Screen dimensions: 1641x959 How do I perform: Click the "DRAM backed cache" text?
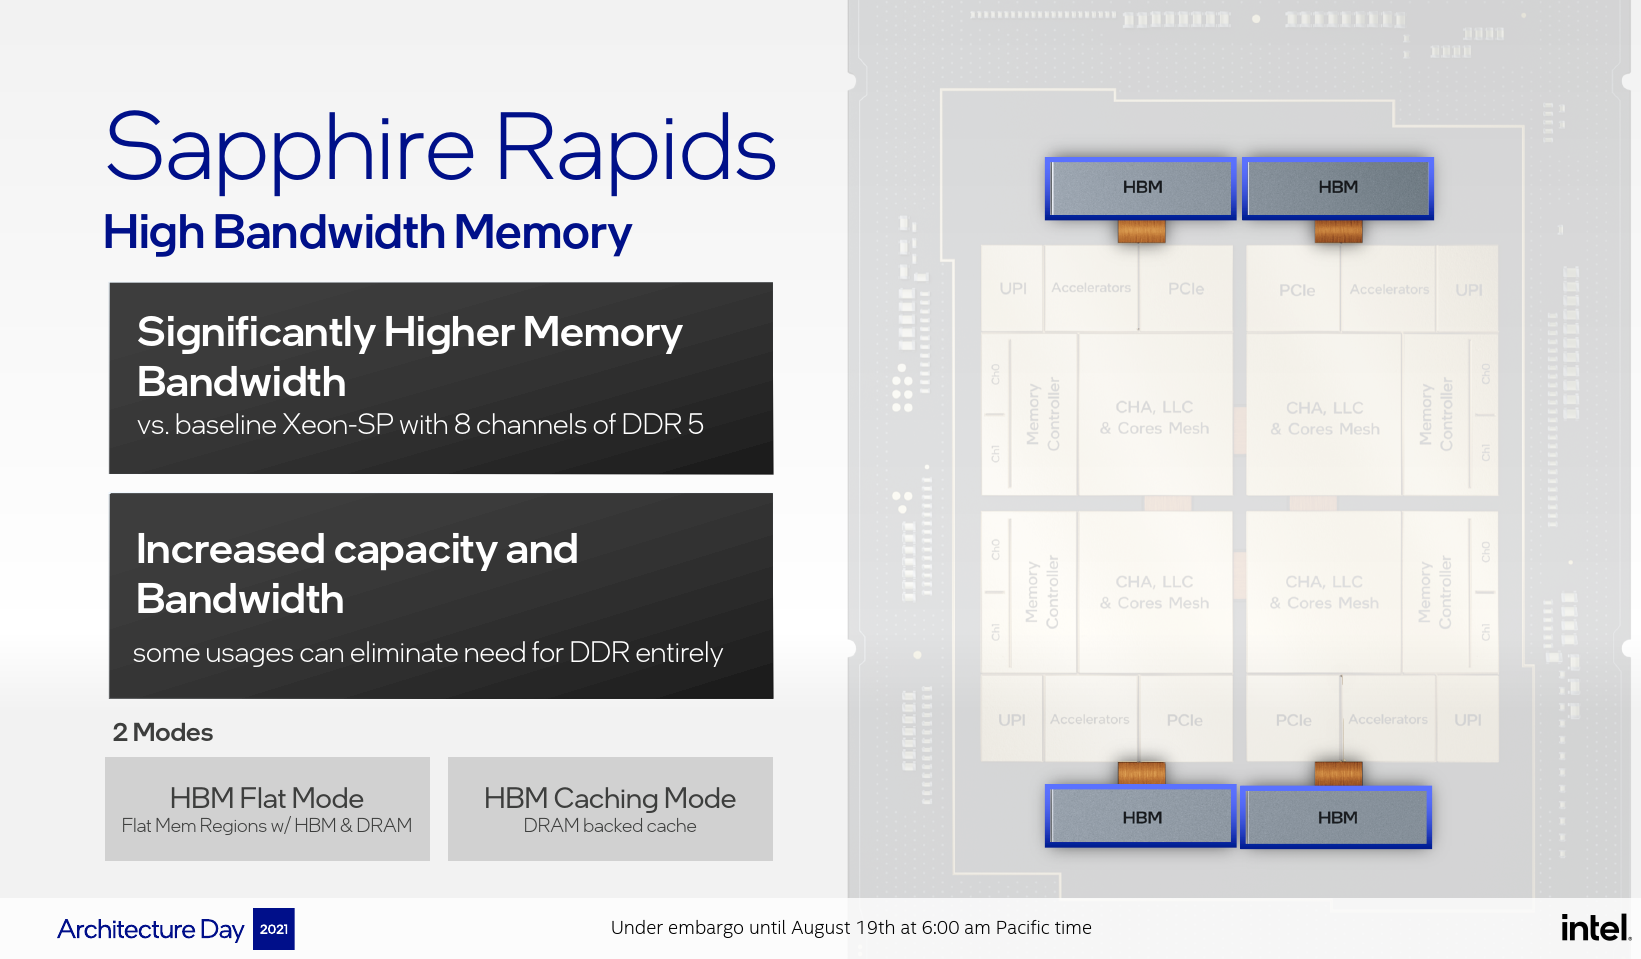pyautogui.click(x=610, y=826)
